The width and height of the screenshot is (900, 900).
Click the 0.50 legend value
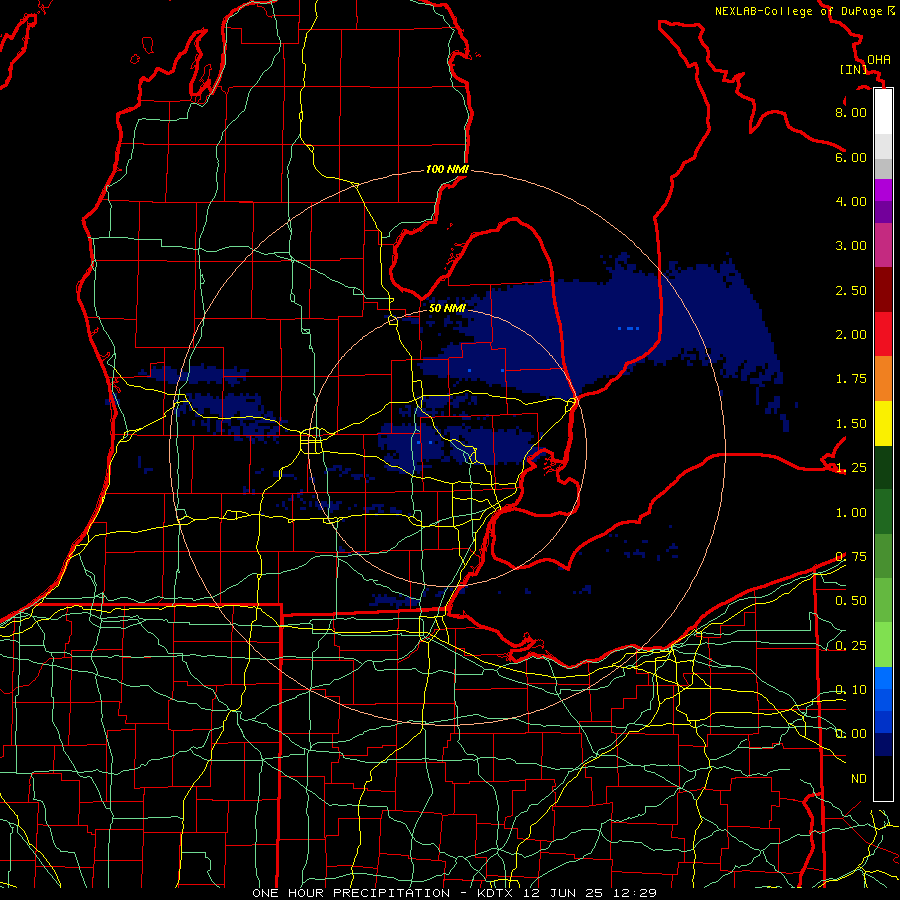pos(851,601)
